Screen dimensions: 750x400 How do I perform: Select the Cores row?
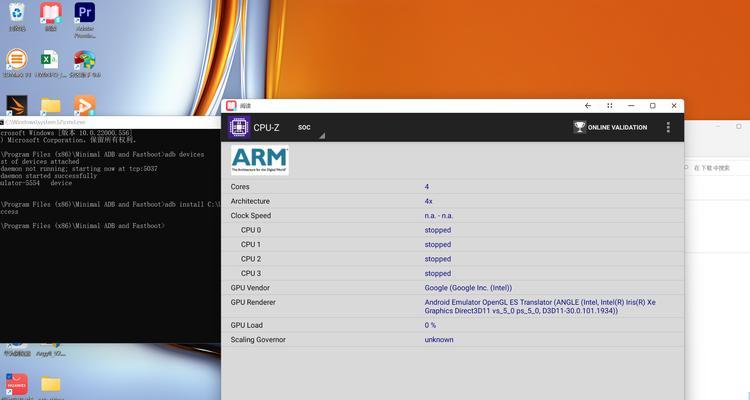(452, 187)
